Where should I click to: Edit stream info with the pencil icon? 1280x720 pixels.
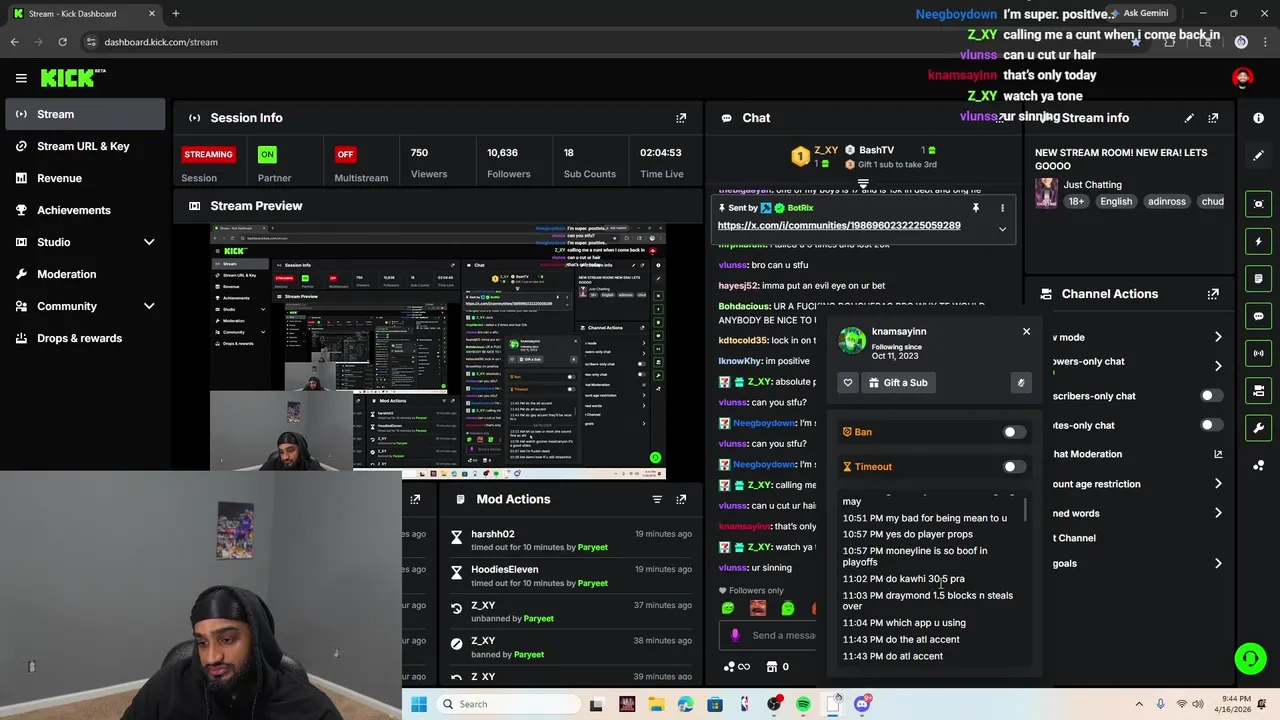click(1189, 118)
